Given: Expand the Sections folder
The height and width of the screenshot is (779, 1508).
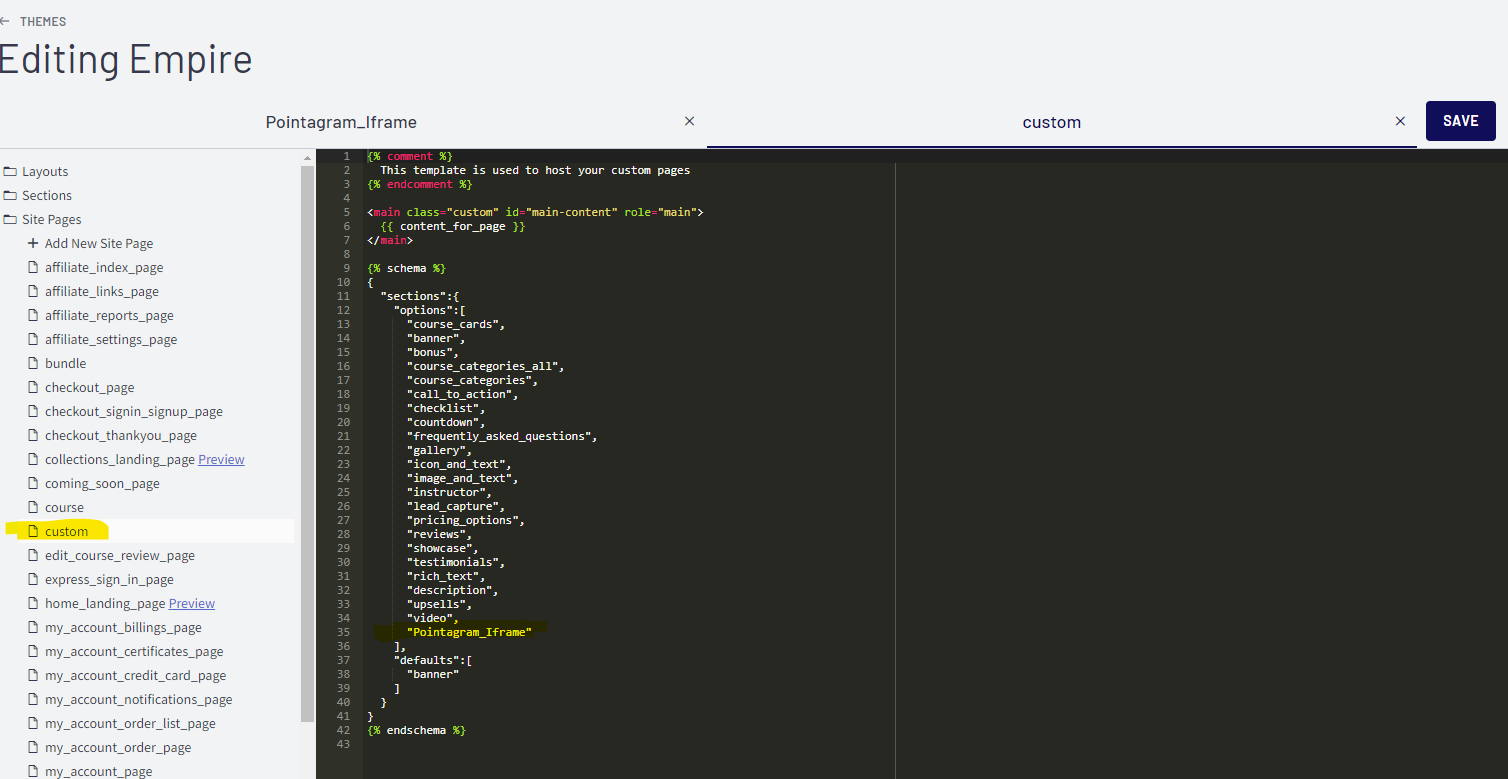Looking at the screenshot, I should [x=47, y=195].
